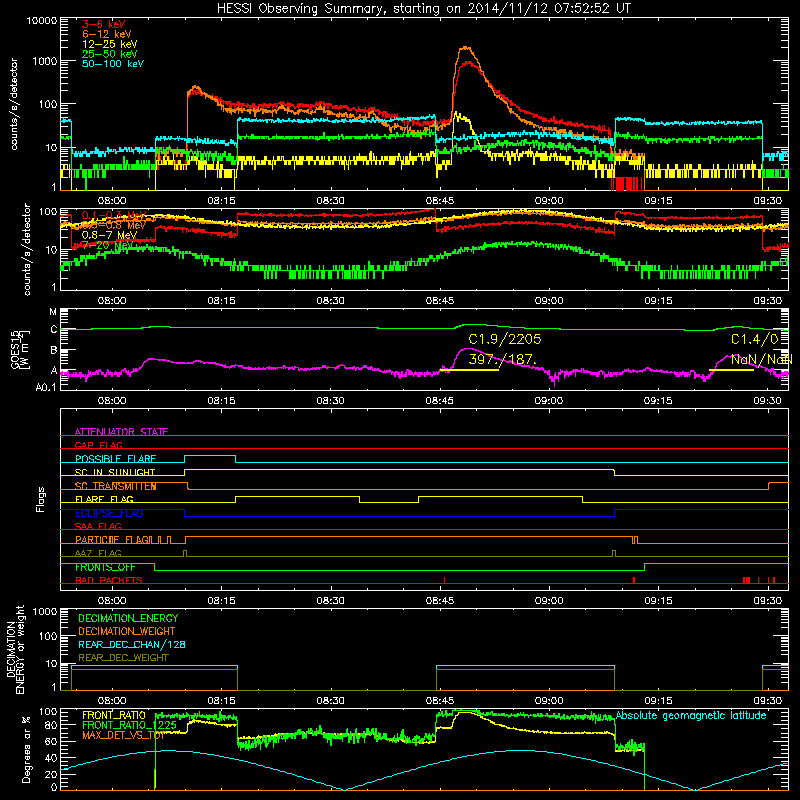
Task: Select the SC_TRANSMITTER flag label
Action: (115, 486)
